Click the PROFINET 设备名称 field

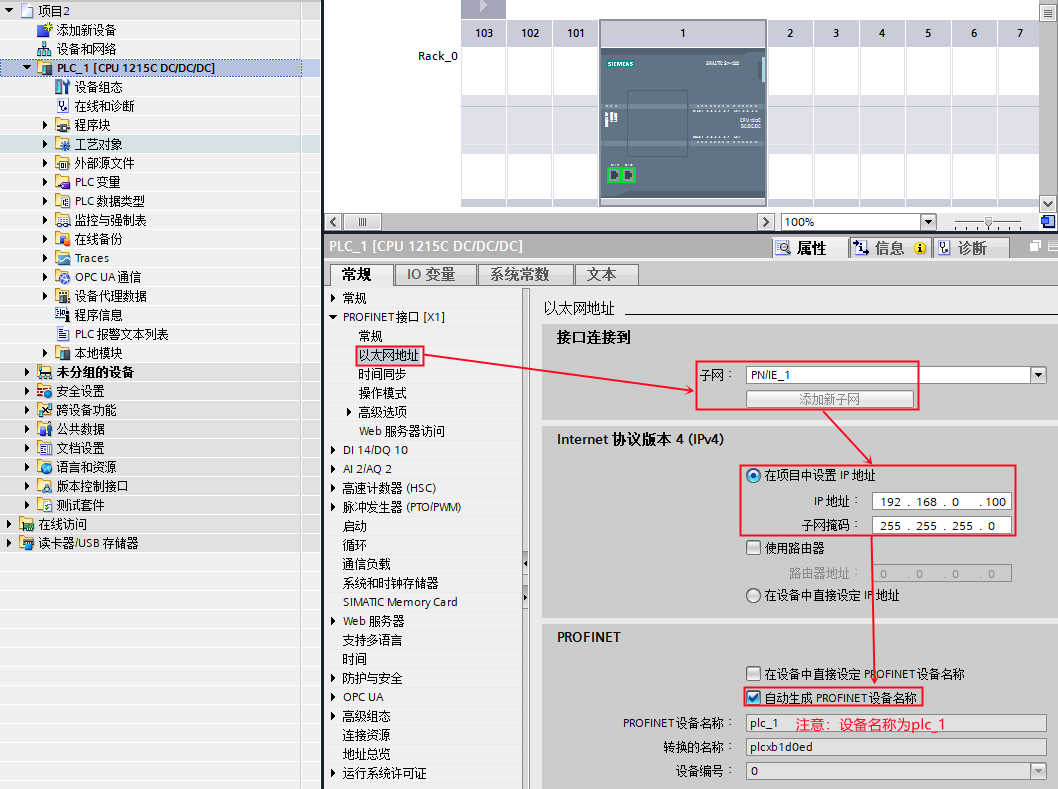(x=896, y=723)
